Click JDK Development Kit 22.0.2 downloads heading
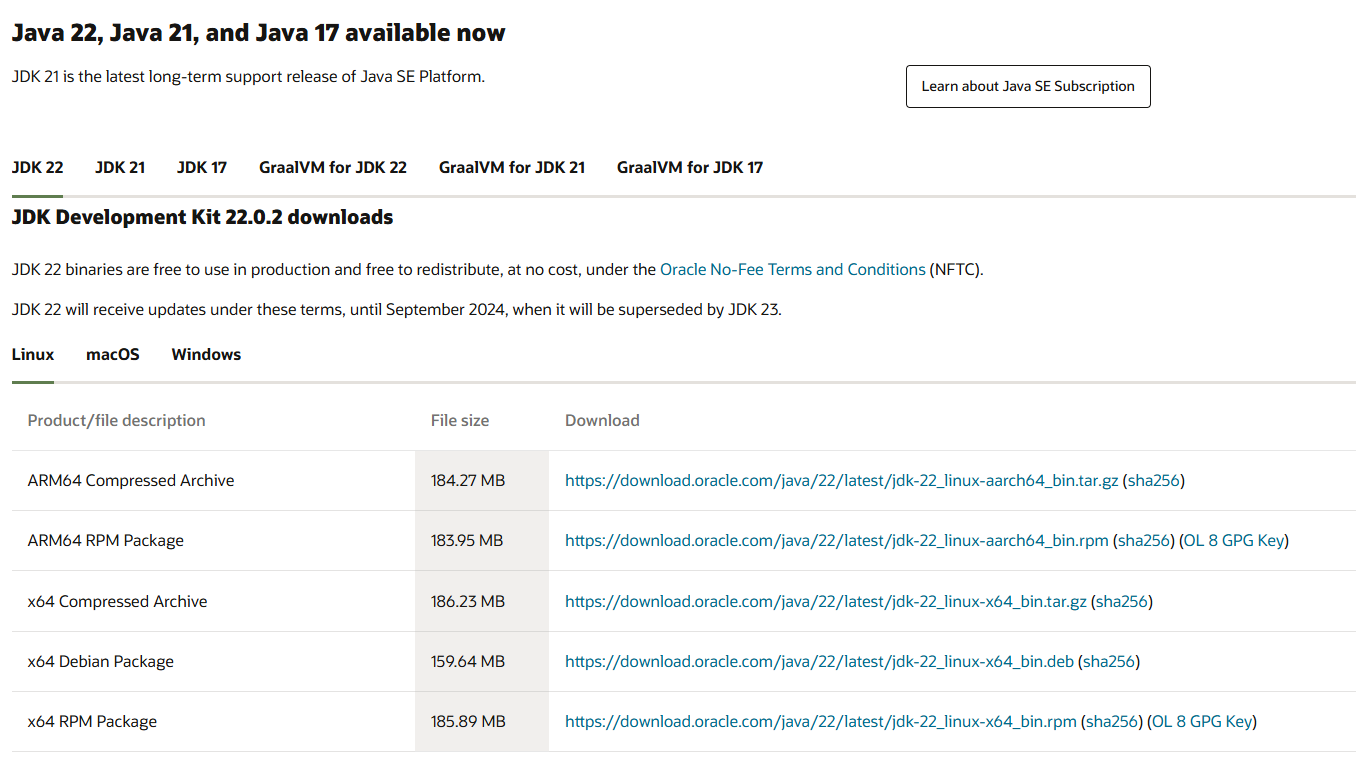1369x764 pixels. 202,217
